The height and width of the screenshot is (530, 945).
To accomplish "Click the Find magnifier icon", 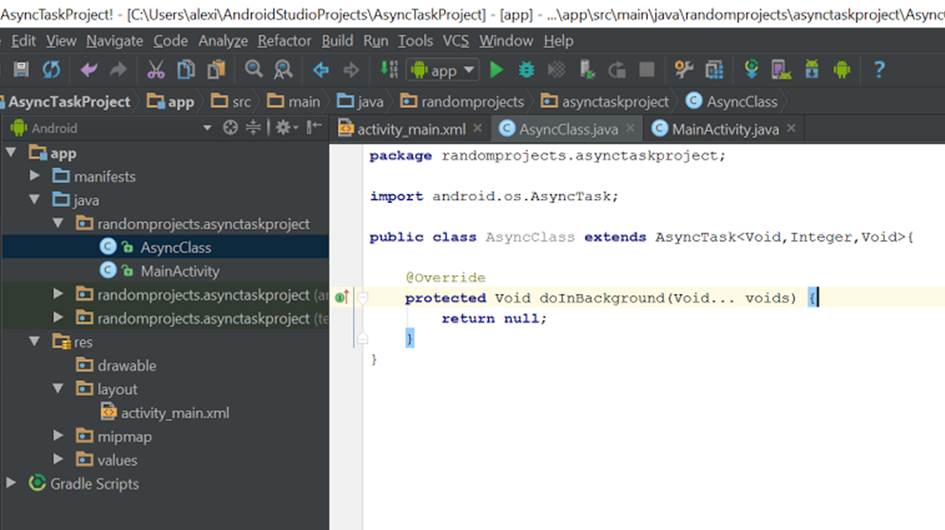I will click(254, 69).
